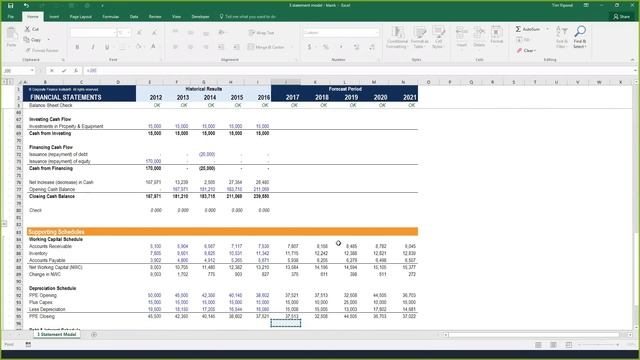Add a new sheet
The image size is (640, 360).
(94, 335)
